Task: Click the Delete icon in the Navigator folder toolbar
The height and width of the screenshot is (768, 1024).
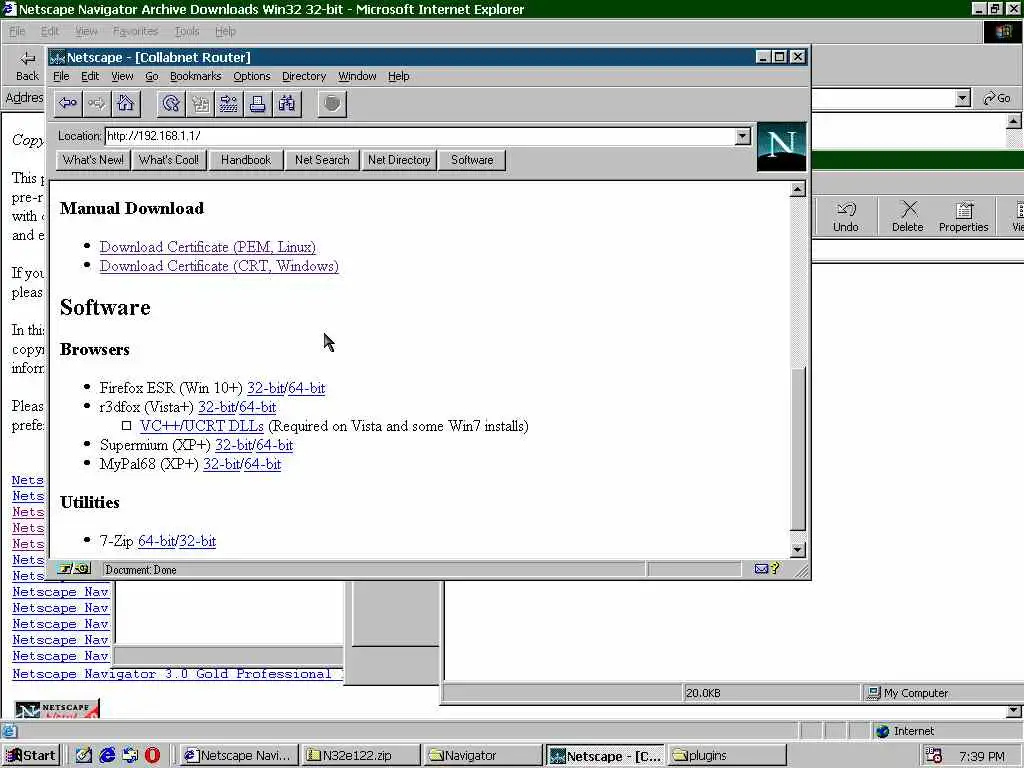Action: pos(908,217)
